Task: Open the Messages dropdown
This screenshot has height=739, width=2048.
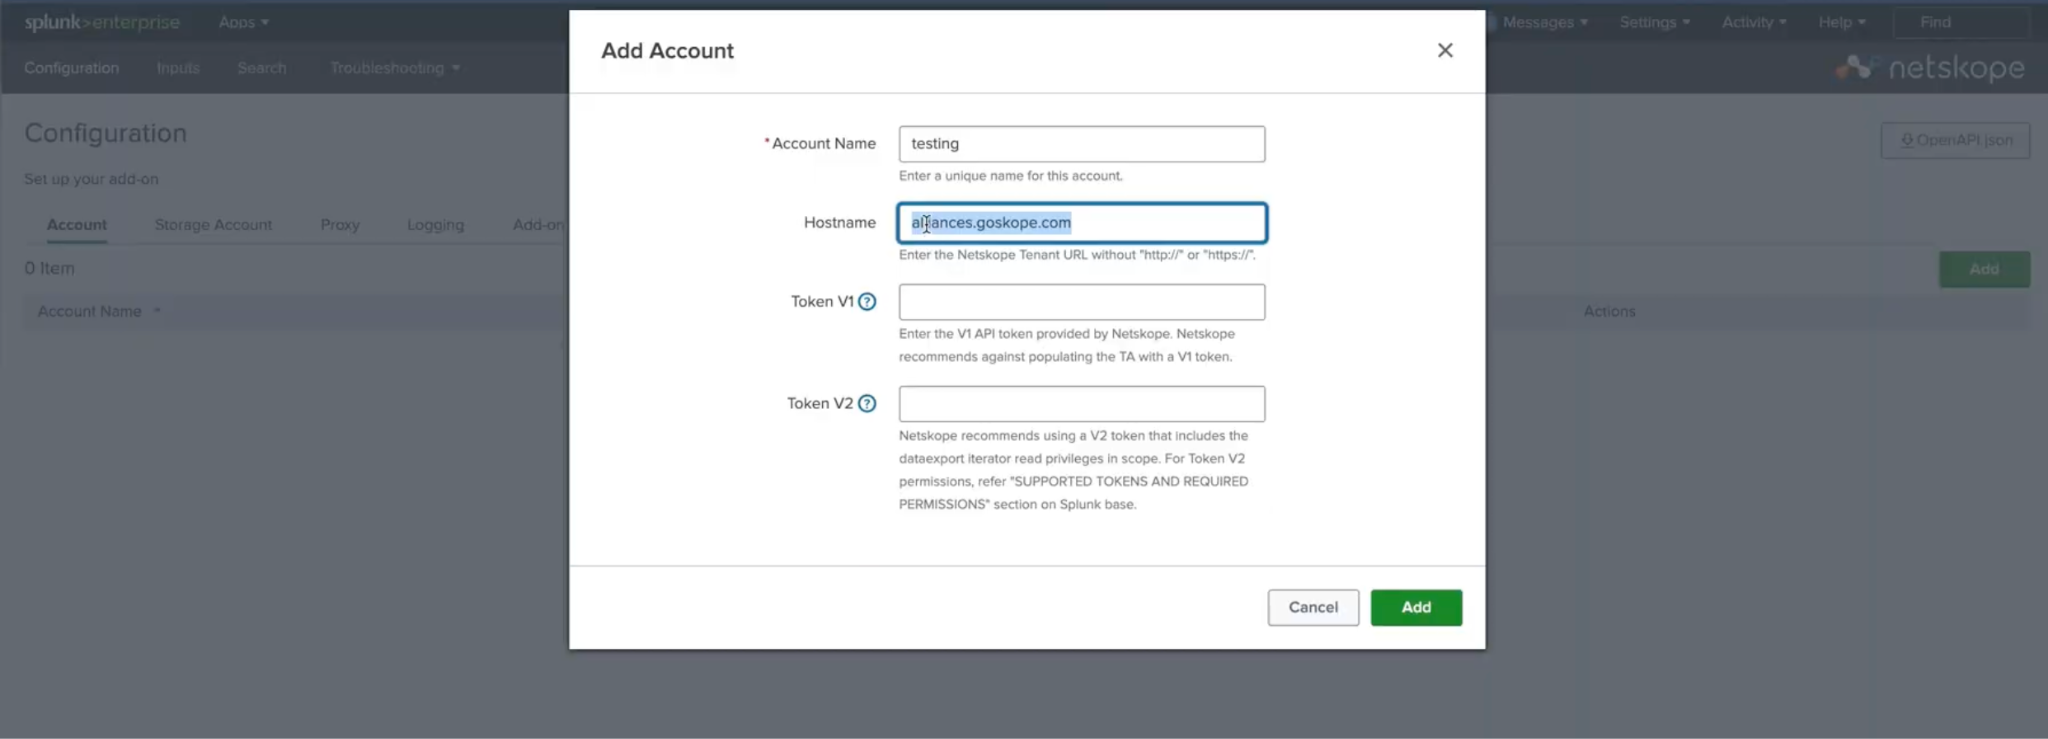Action: coord(1545,22)
